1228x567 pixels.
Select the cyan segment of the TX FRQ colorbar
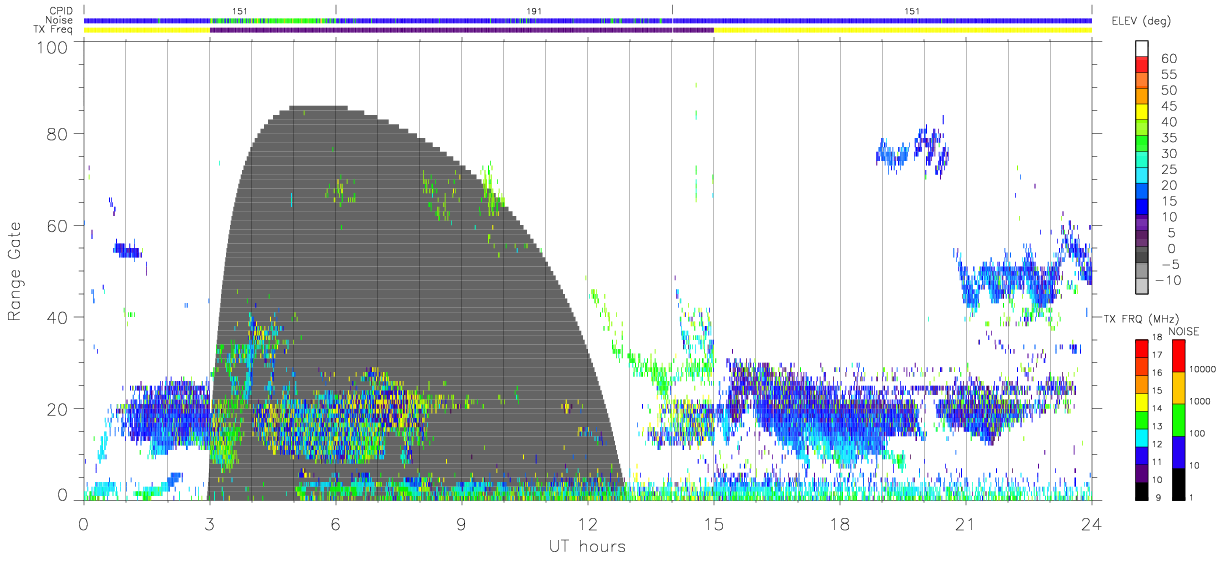(1142, 437)
